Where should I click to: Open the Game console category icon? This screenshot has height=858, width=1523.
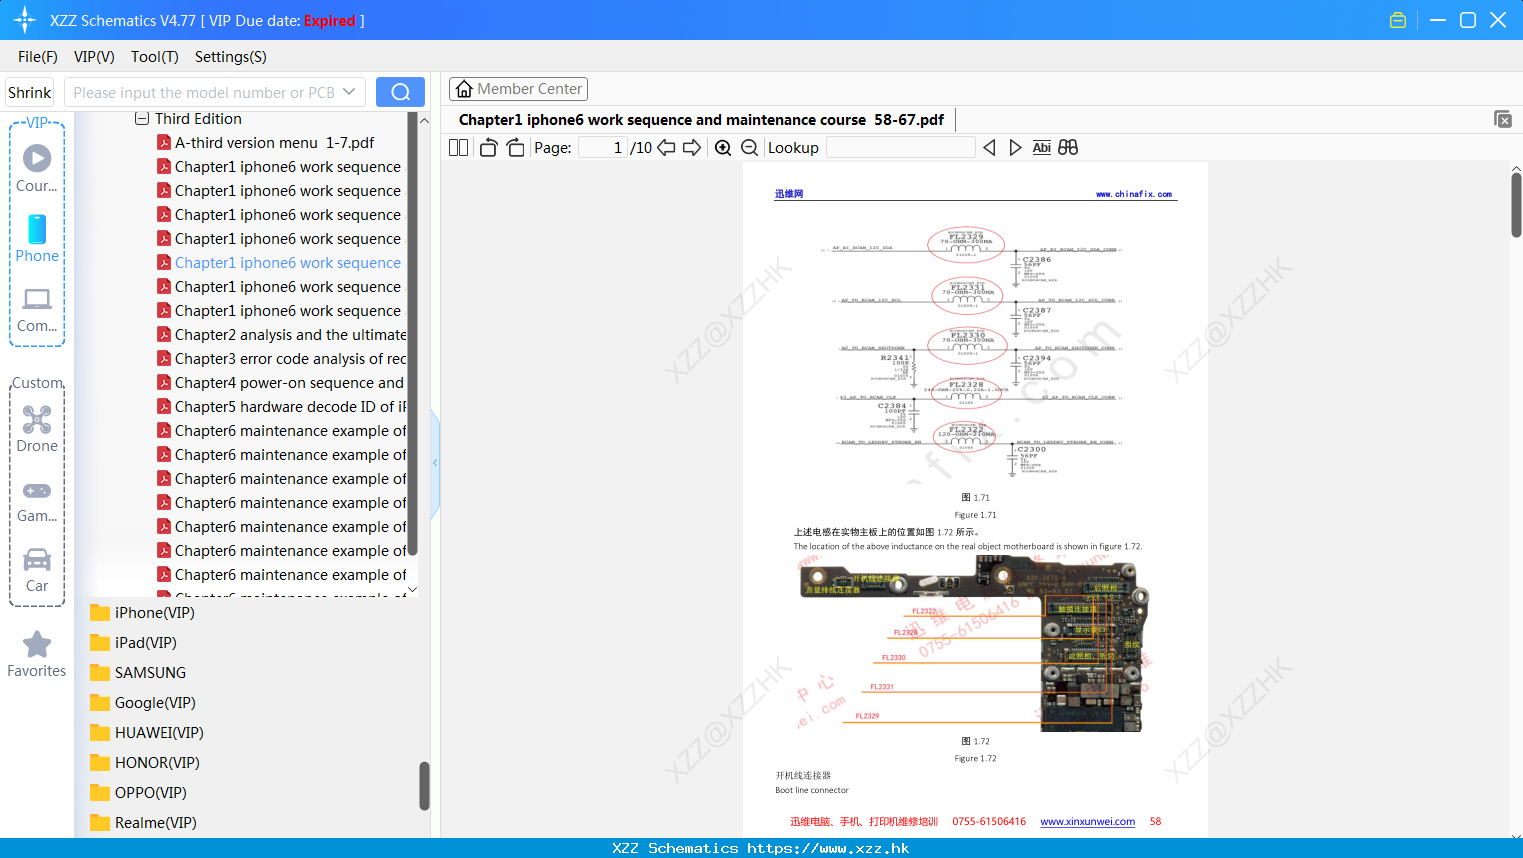pos(37,501)
